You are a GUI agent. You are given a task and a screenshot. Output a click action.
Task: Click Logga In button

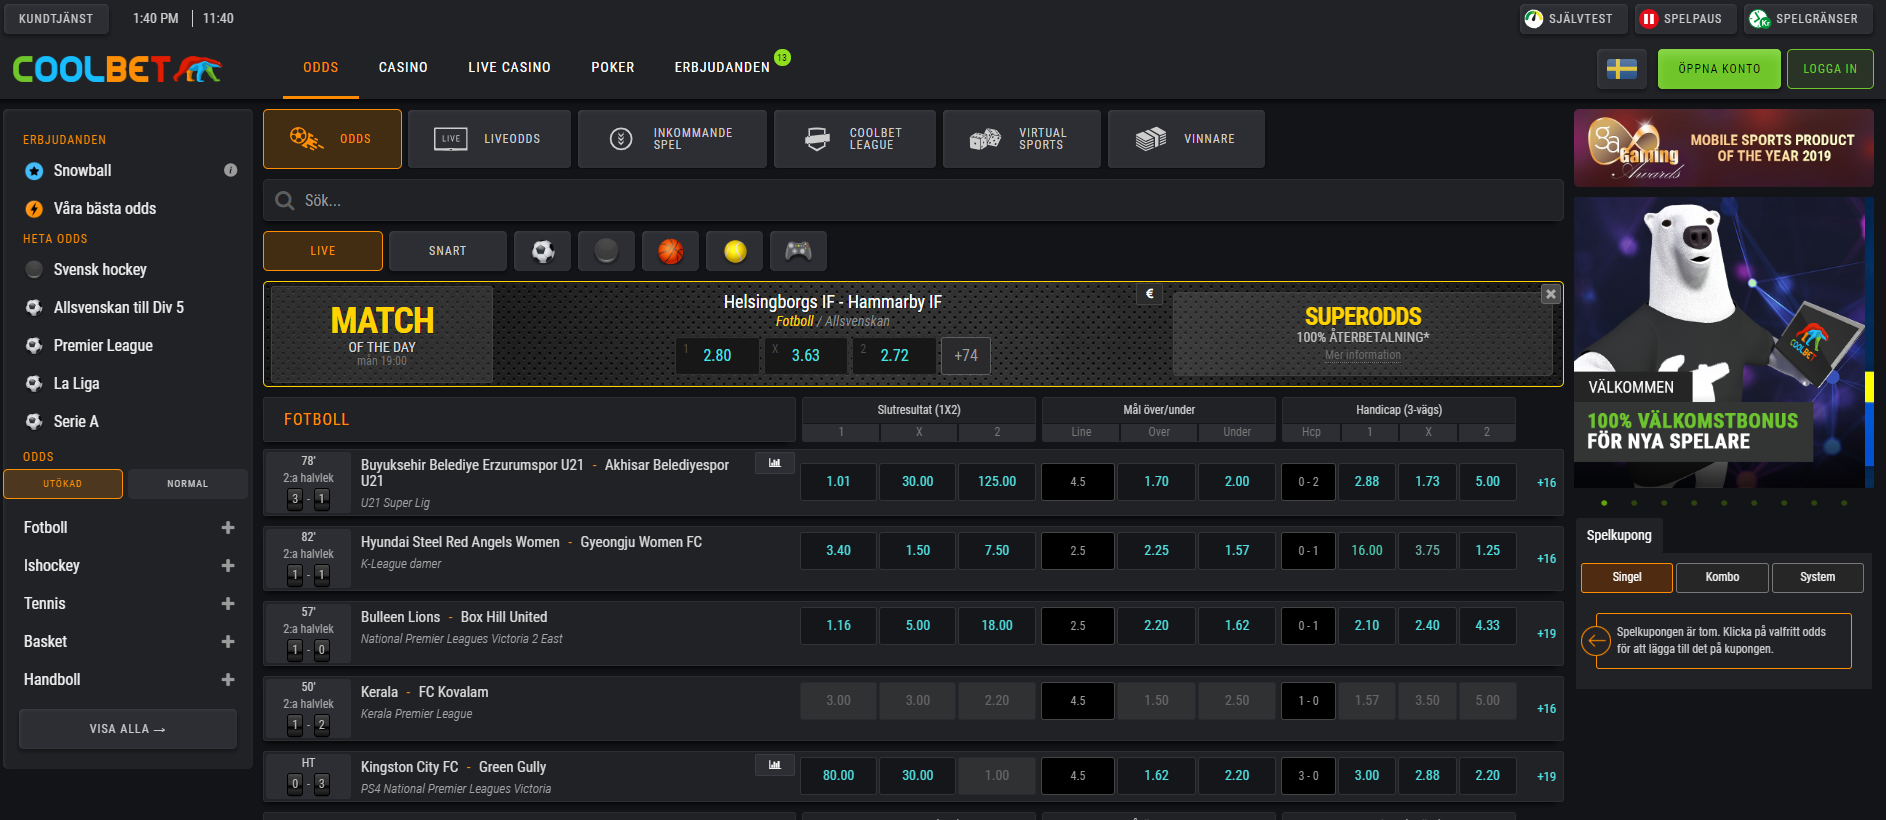click(1830, 69)
